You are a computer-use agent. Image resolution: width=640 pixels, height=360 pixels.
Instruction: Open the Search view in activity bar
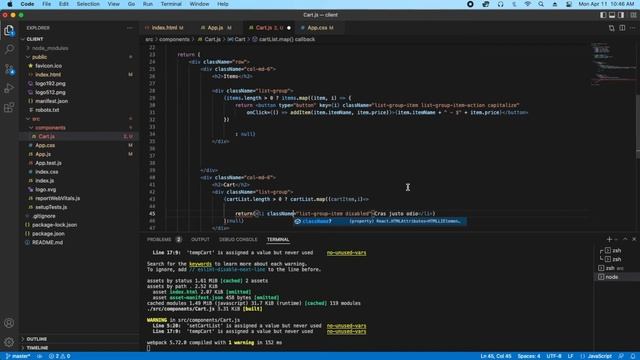[9, 49]
